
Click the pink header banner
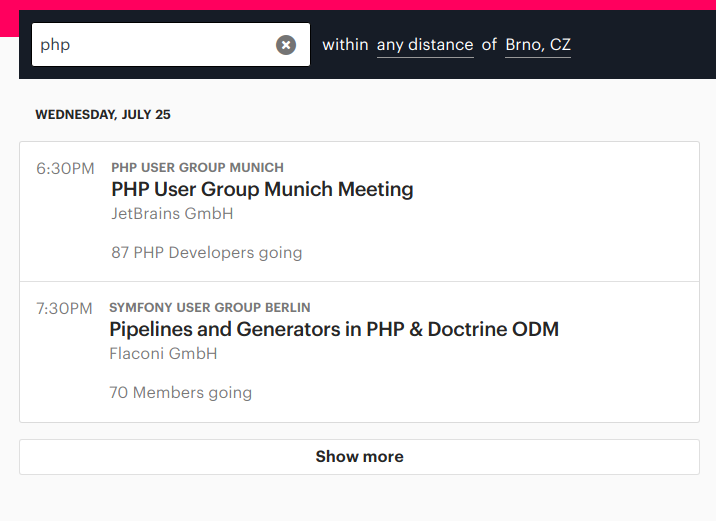click(358, 5)
